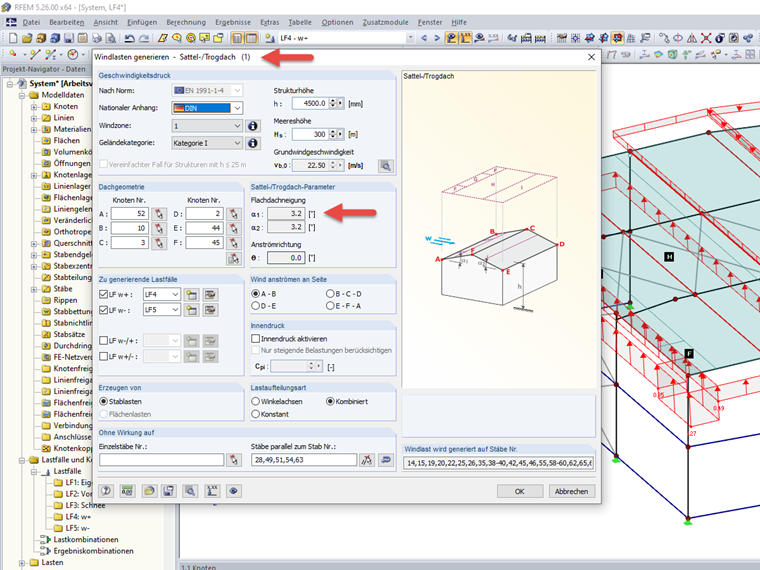Image resolution: width=760 pixels, height=570 pixels.
Task: Click Geländekategorie info icon
Action: point(253,143)
